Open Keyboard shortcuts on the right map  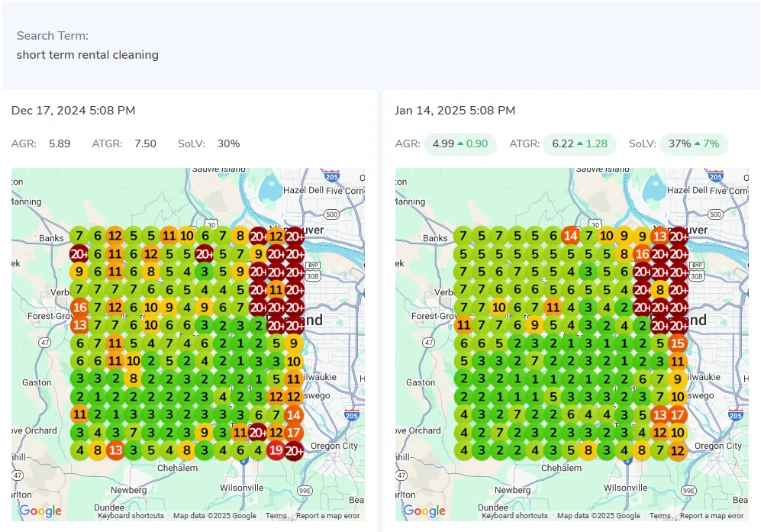(515, 516)
